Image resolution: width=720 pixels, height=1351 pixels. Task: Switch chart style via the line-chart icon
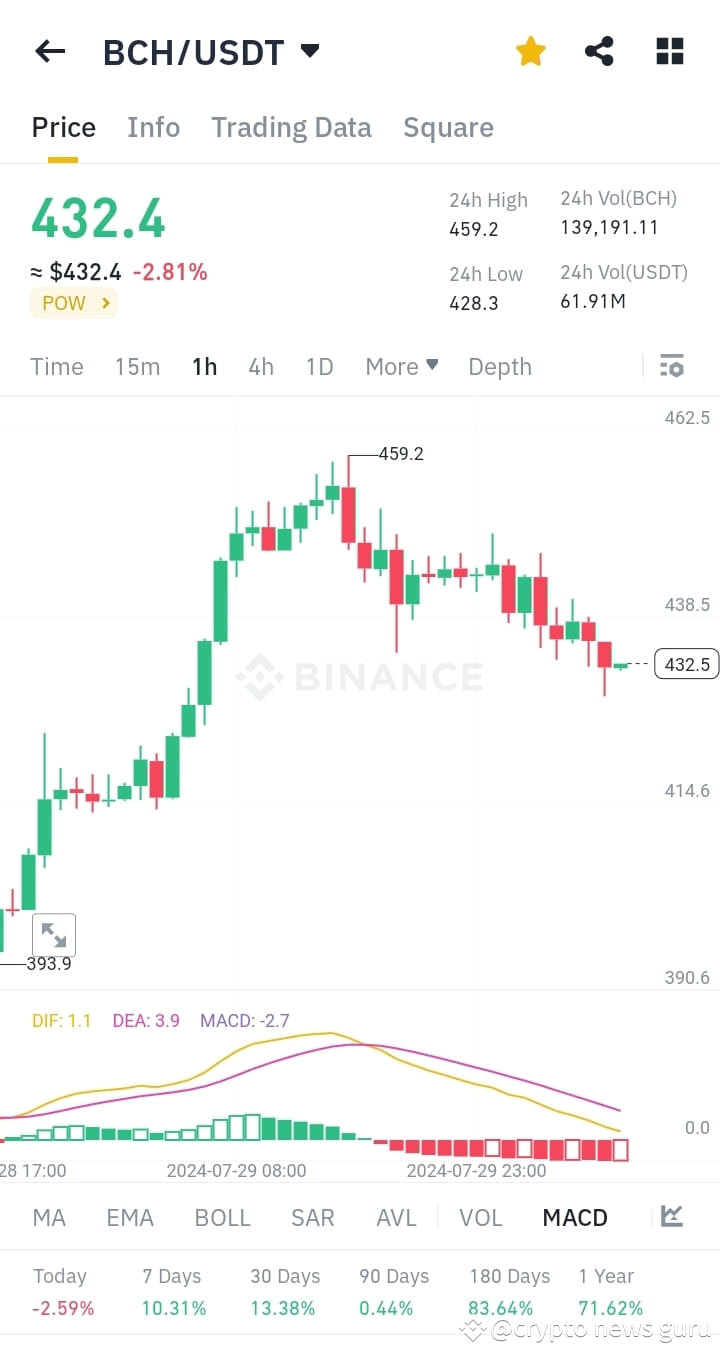pyautogui.click(x=671, y=1217)
